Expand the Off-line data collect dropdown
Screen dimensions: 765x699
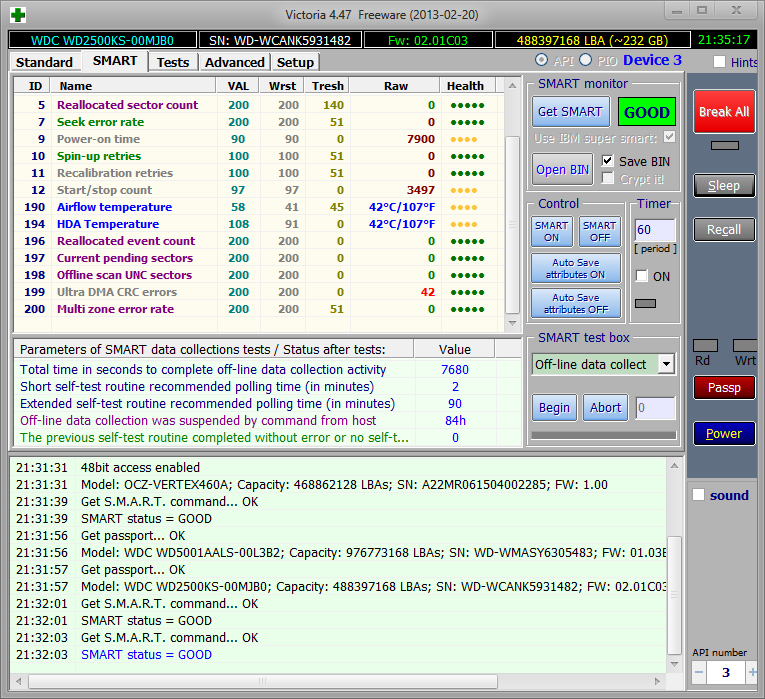pyautogui.click(x=666, y=364)
